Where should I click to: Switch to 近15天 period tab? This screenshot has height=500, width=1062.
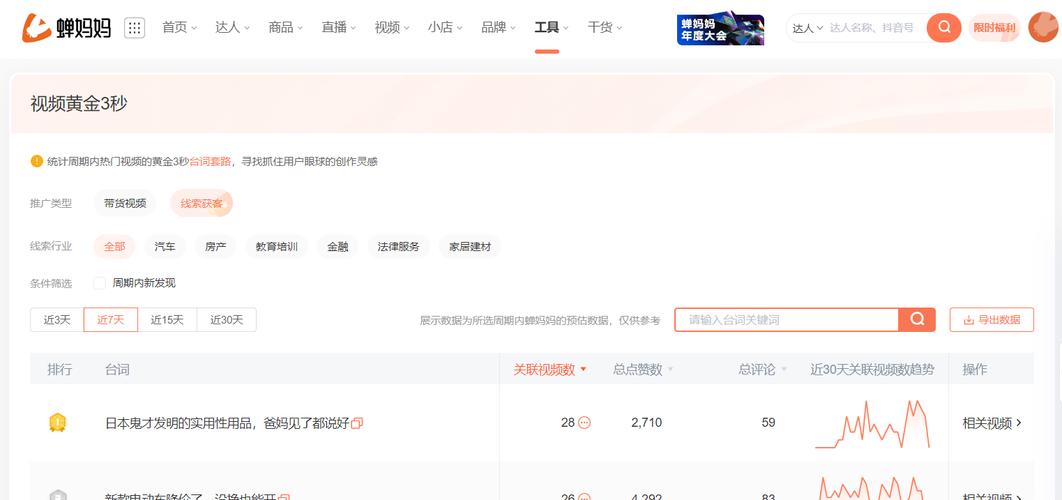point(167,320)
